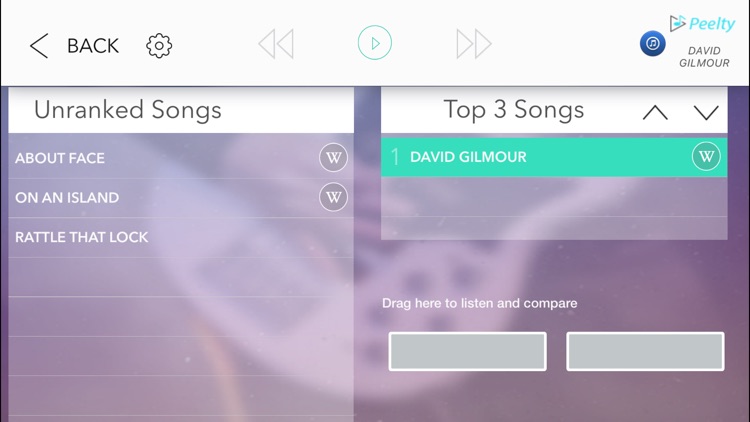This screenshot has width=750, height=422.
Task: Go back using the left chevron
Action: pos(39,45)
